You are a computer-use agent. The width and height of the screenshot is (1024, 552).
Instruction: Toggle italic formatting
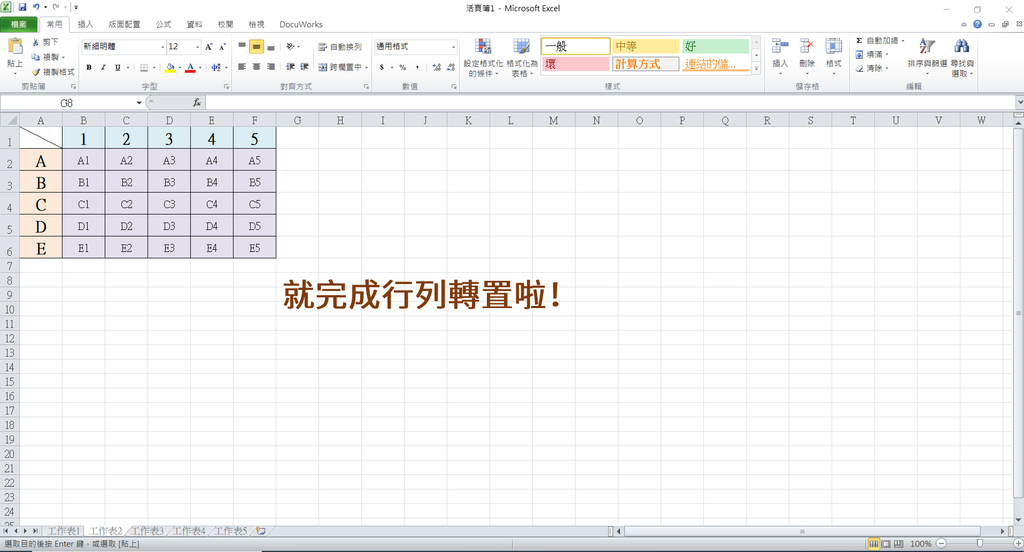[x=103, y=67]
